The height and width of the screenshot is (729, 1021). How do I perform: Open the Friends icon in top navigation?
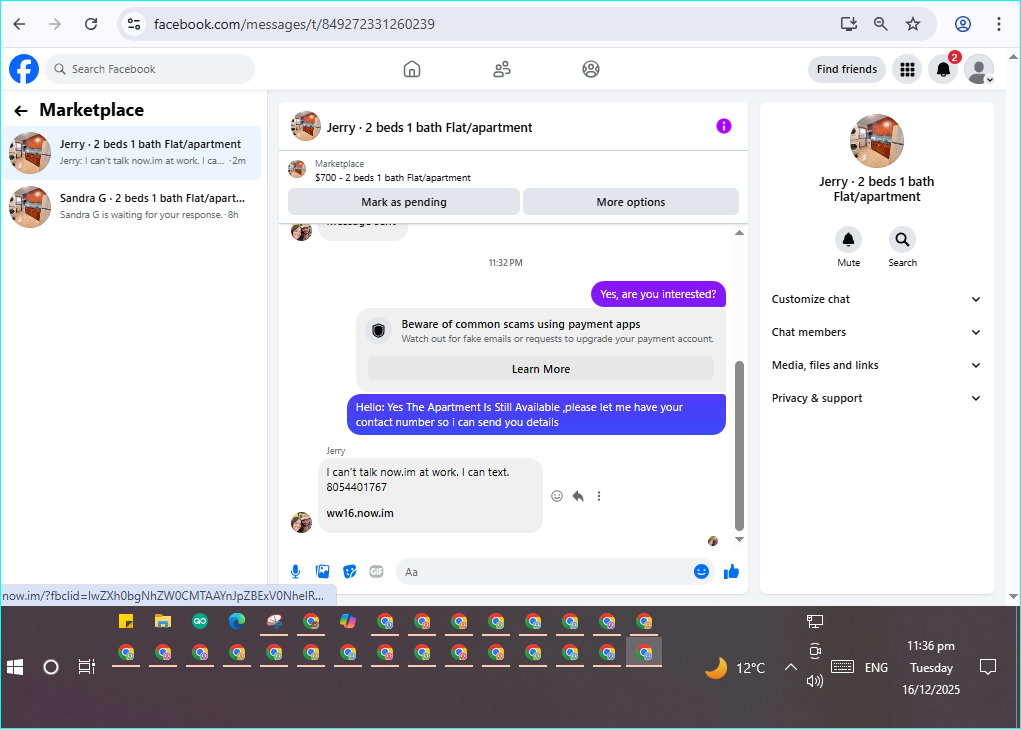(x=501, y=69)
